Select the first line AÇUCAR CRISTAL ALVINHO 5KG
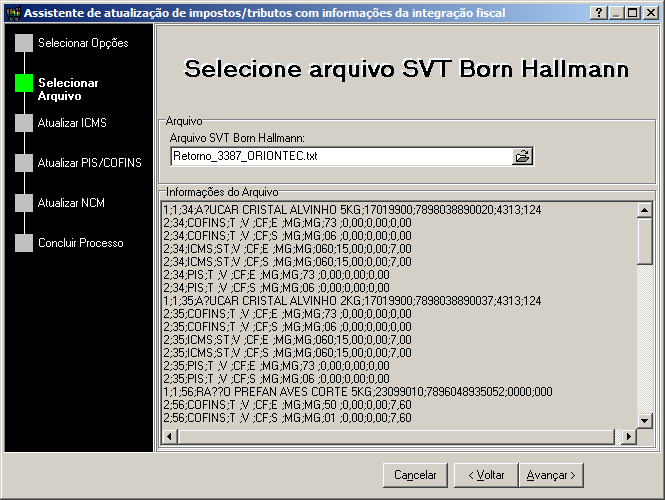665x500 pixels. (x=350, y=209)
